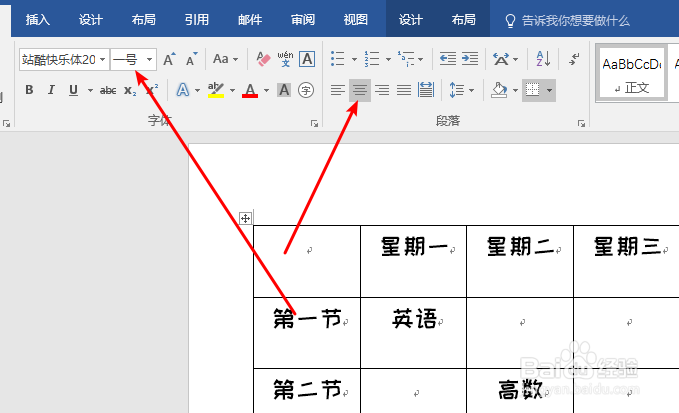Expand numbering dropdown arrow
Viewport: 679px width, 413px height.
388,59
